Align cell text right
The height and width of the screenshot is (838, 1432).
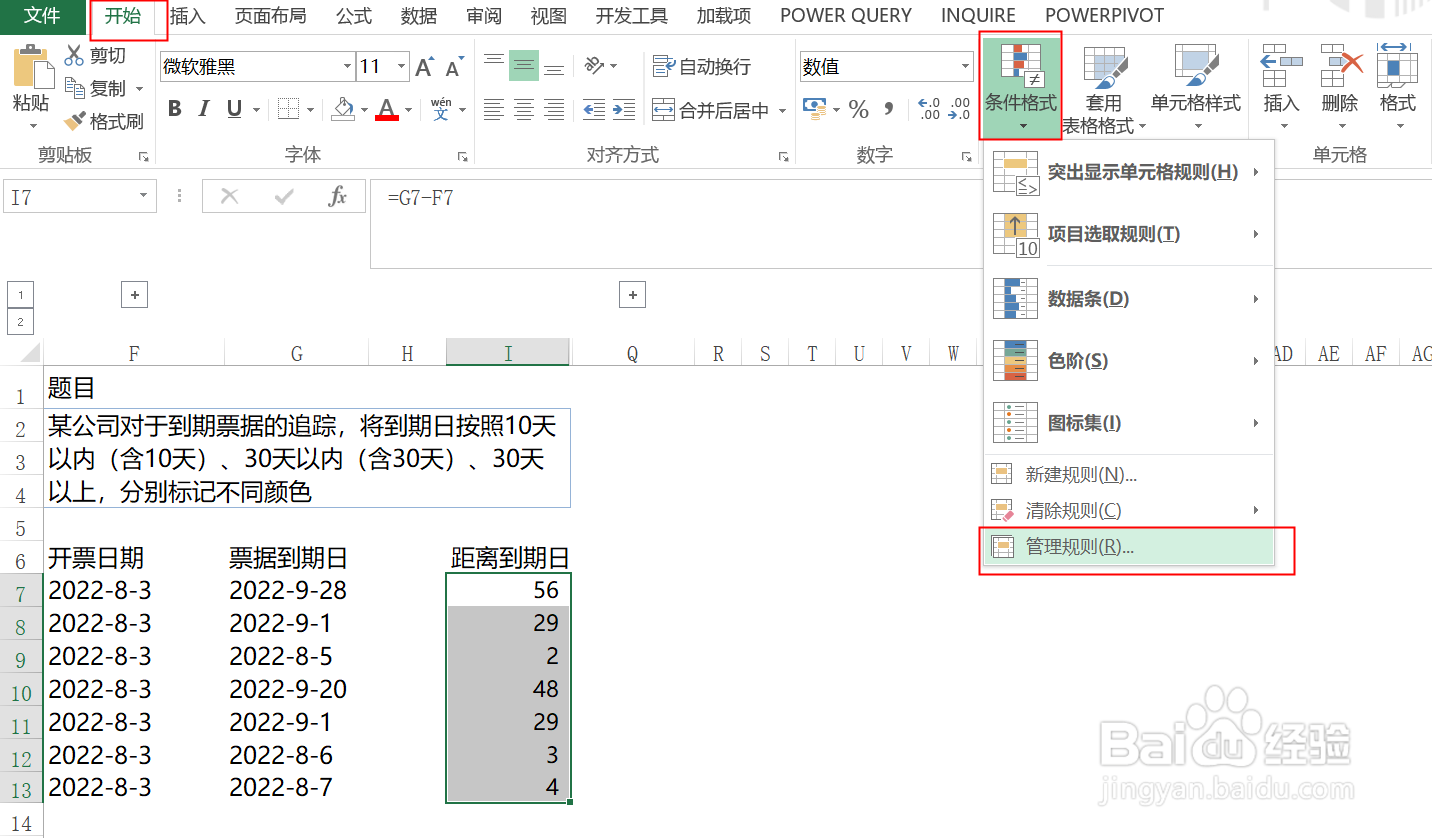click(554, 109)
